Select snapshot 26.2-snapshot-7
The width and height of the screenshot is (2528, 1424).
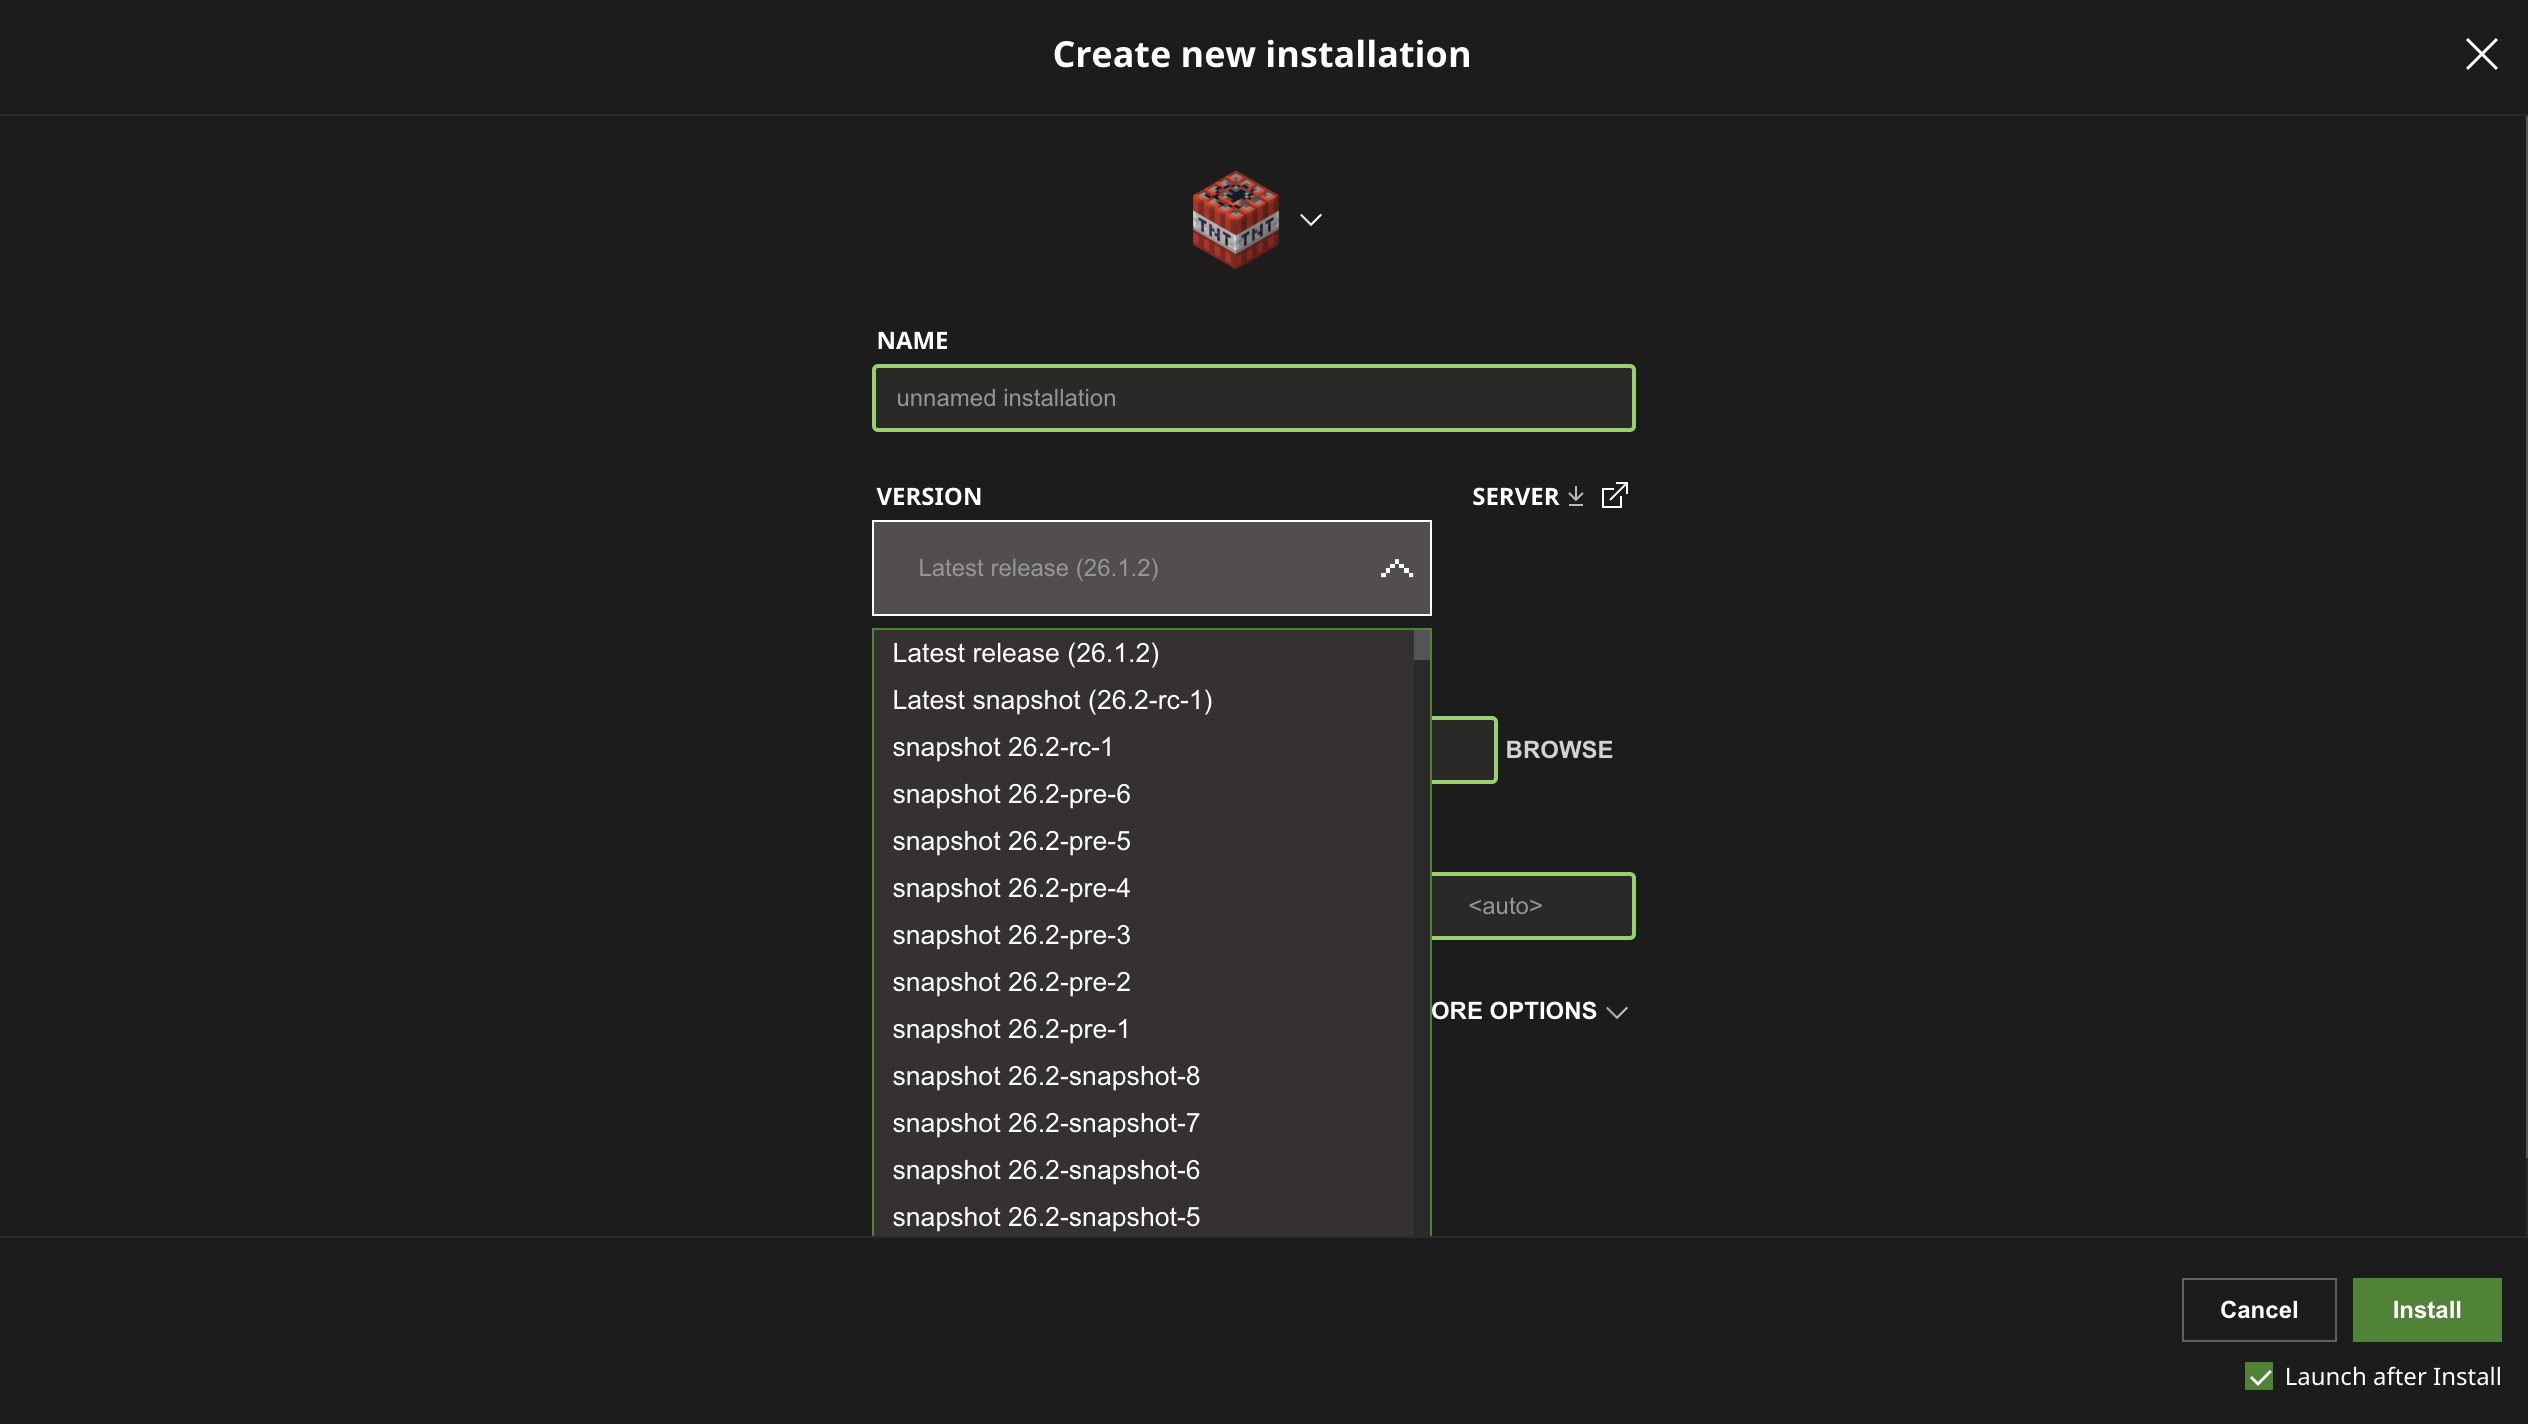click(1144, 1123)
